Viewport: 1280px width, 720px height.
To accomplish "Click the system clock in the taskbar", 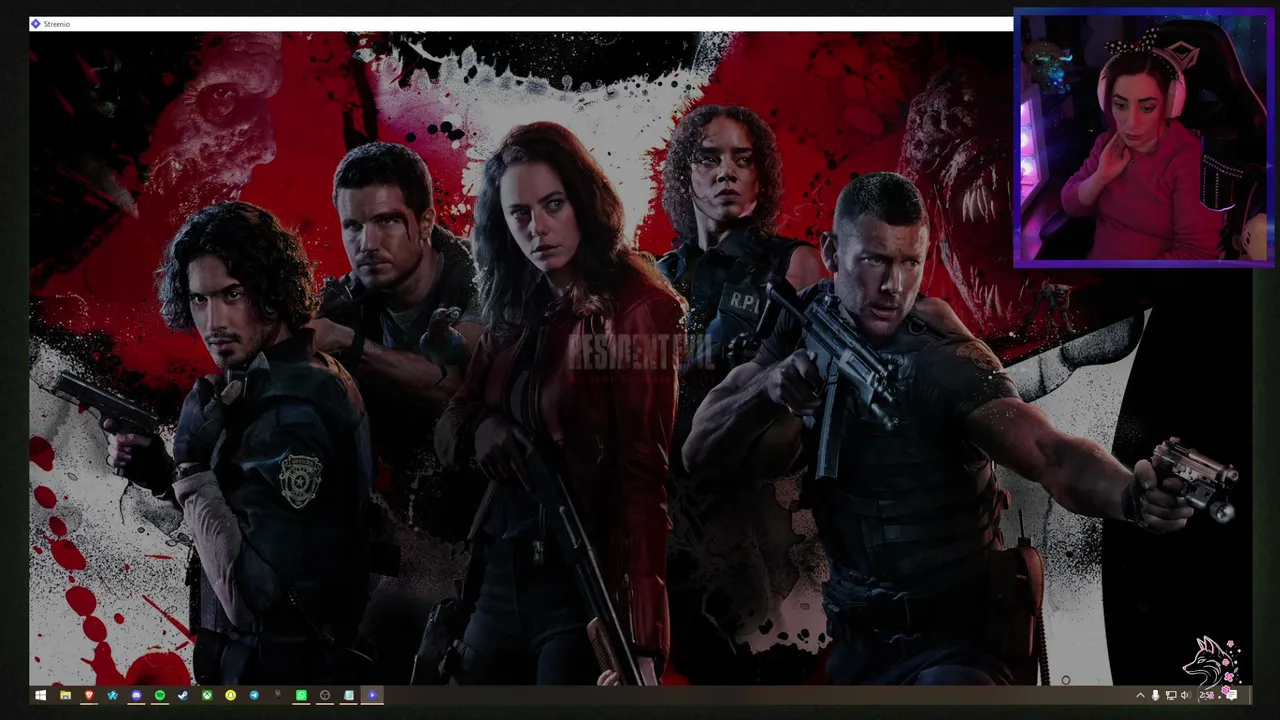I will [x=1207, y=695].
